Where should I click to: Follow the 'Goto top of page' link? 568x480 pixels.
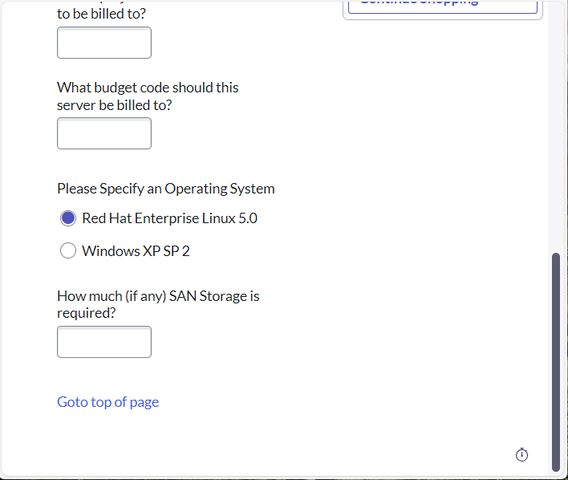point(108,402)
